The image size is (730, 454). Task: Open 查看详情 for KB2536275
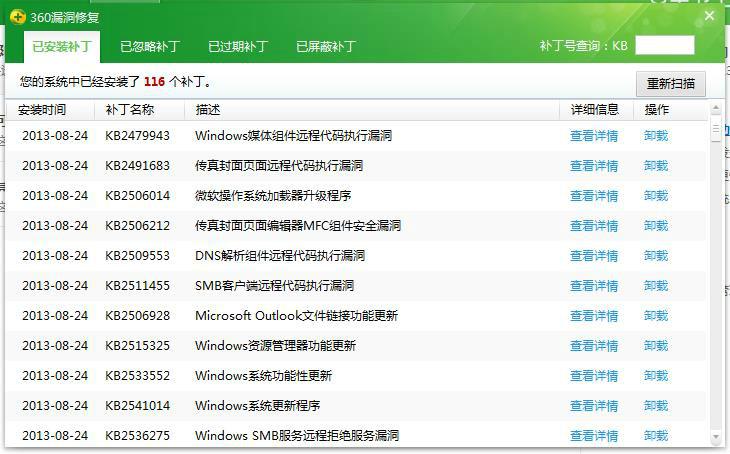[x=594, y=436]
